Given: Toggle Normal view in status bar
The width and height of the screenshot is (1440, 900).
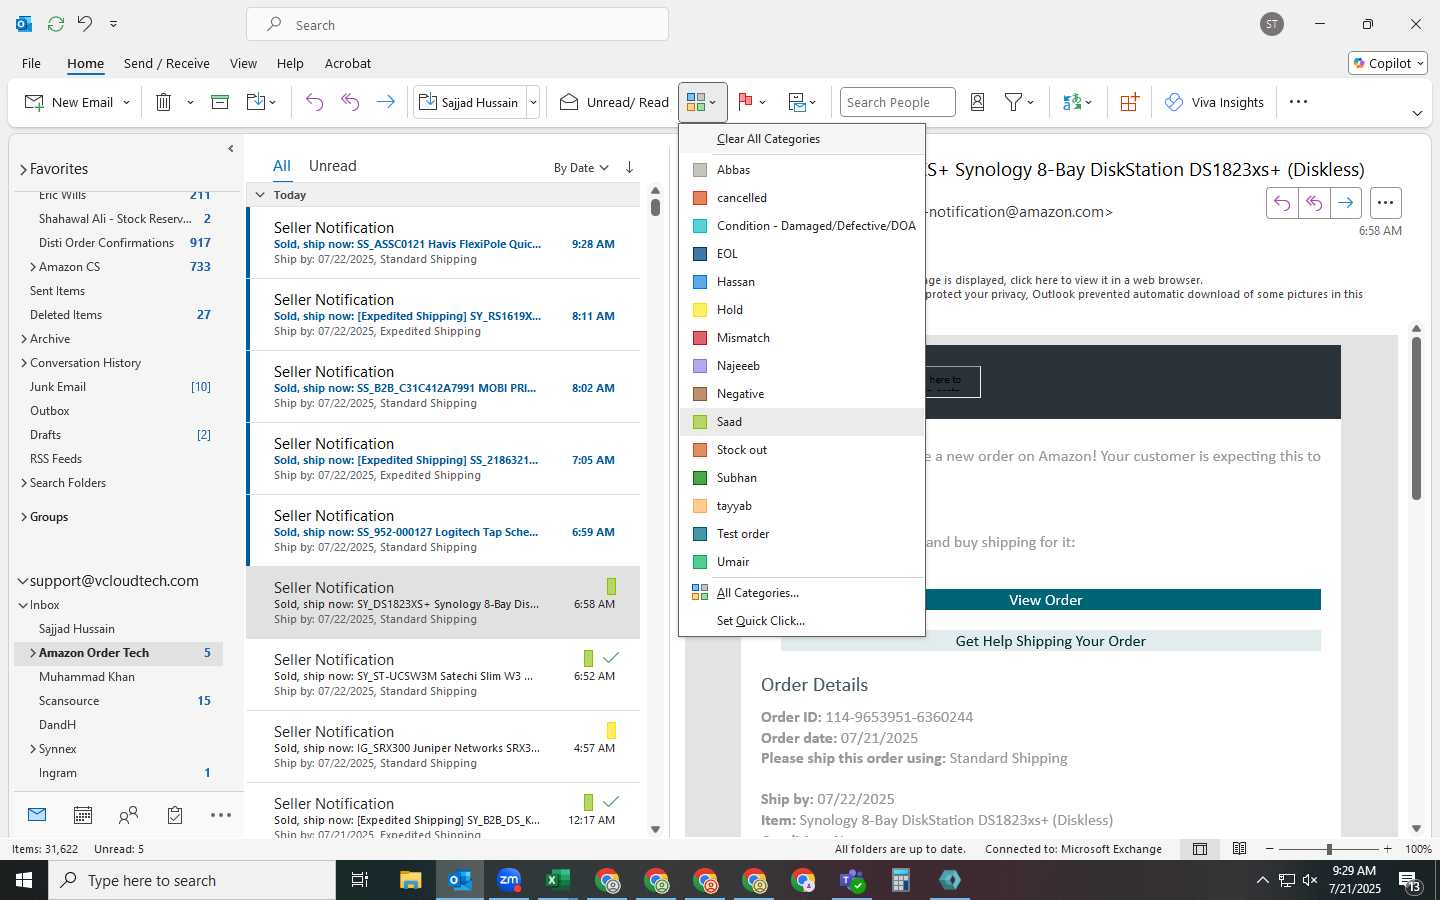Looking at the screenshot, I should 1200,849.
